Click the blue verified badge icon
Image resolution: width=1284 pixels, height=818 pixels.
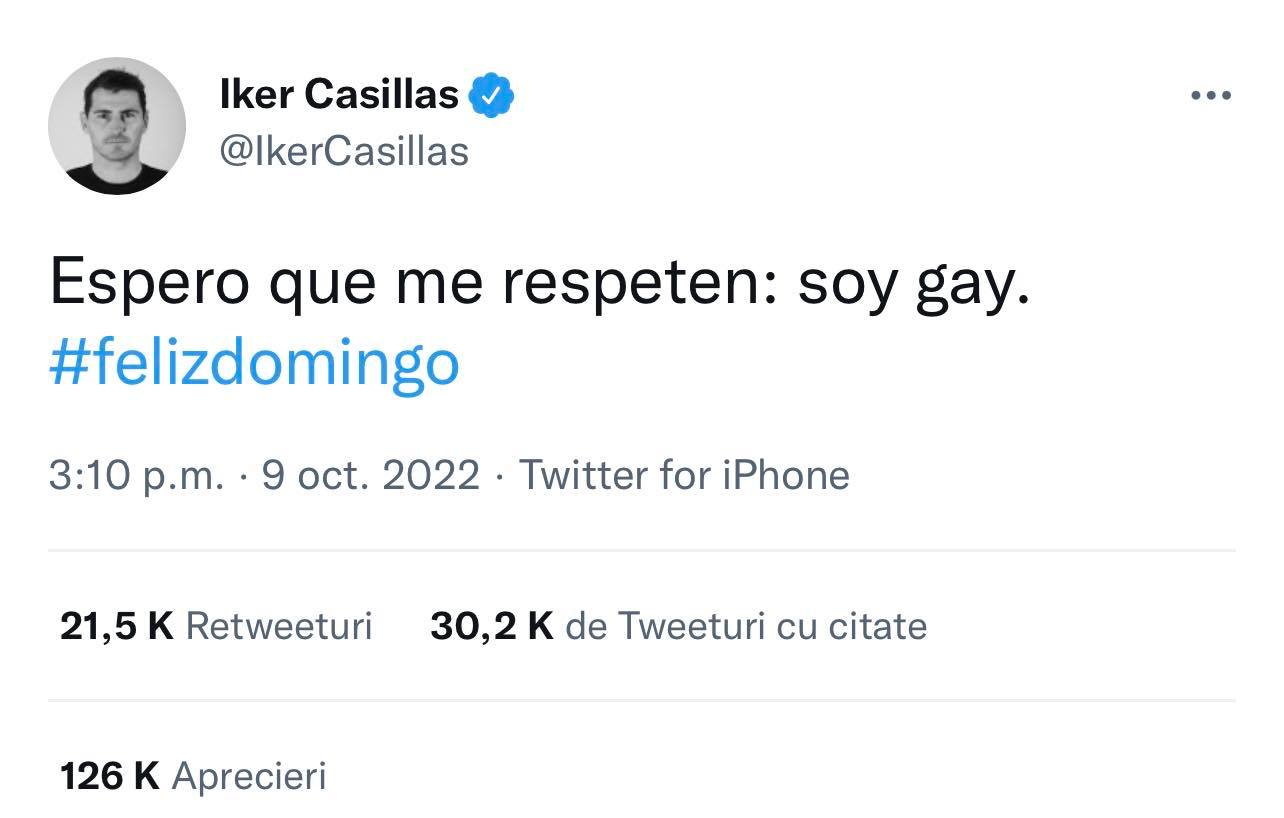[x=492, y=95]
